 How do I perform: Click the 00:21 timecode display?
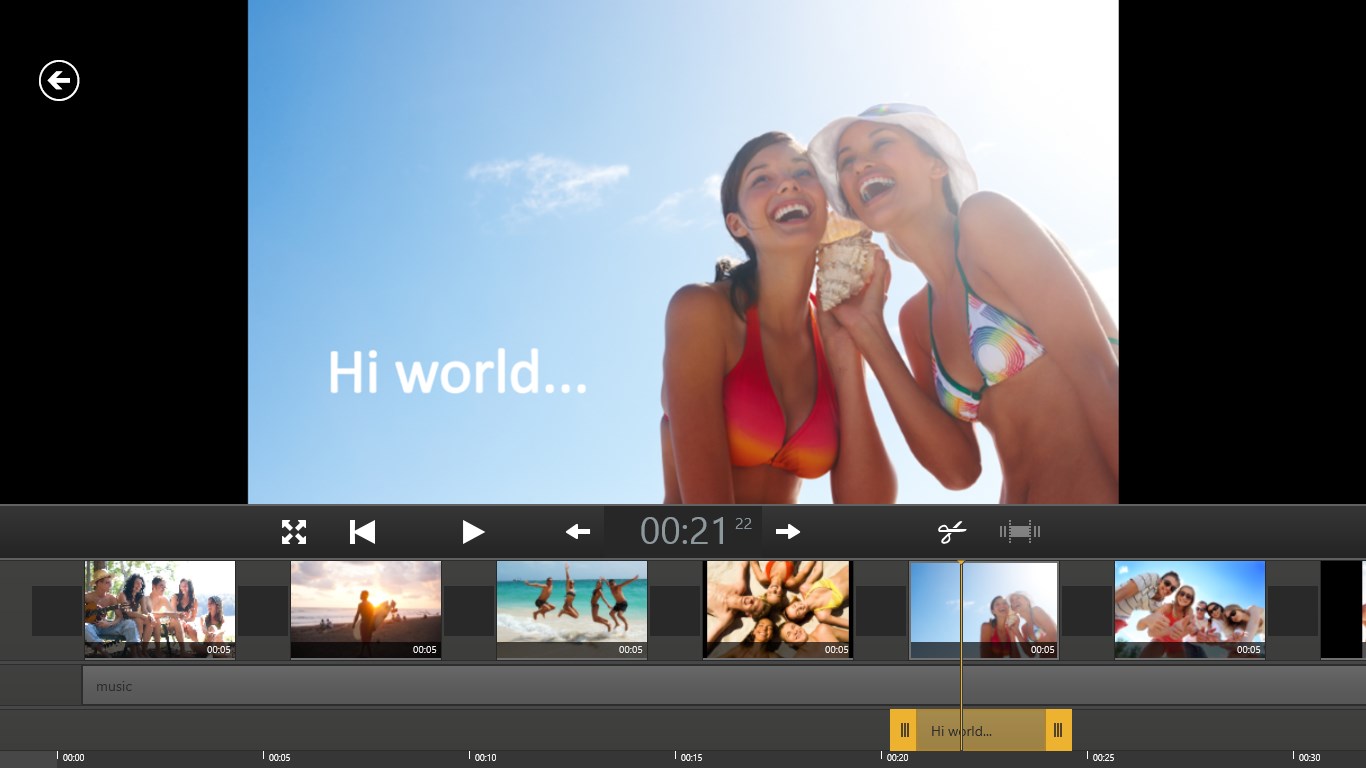[x=684, y=531]
